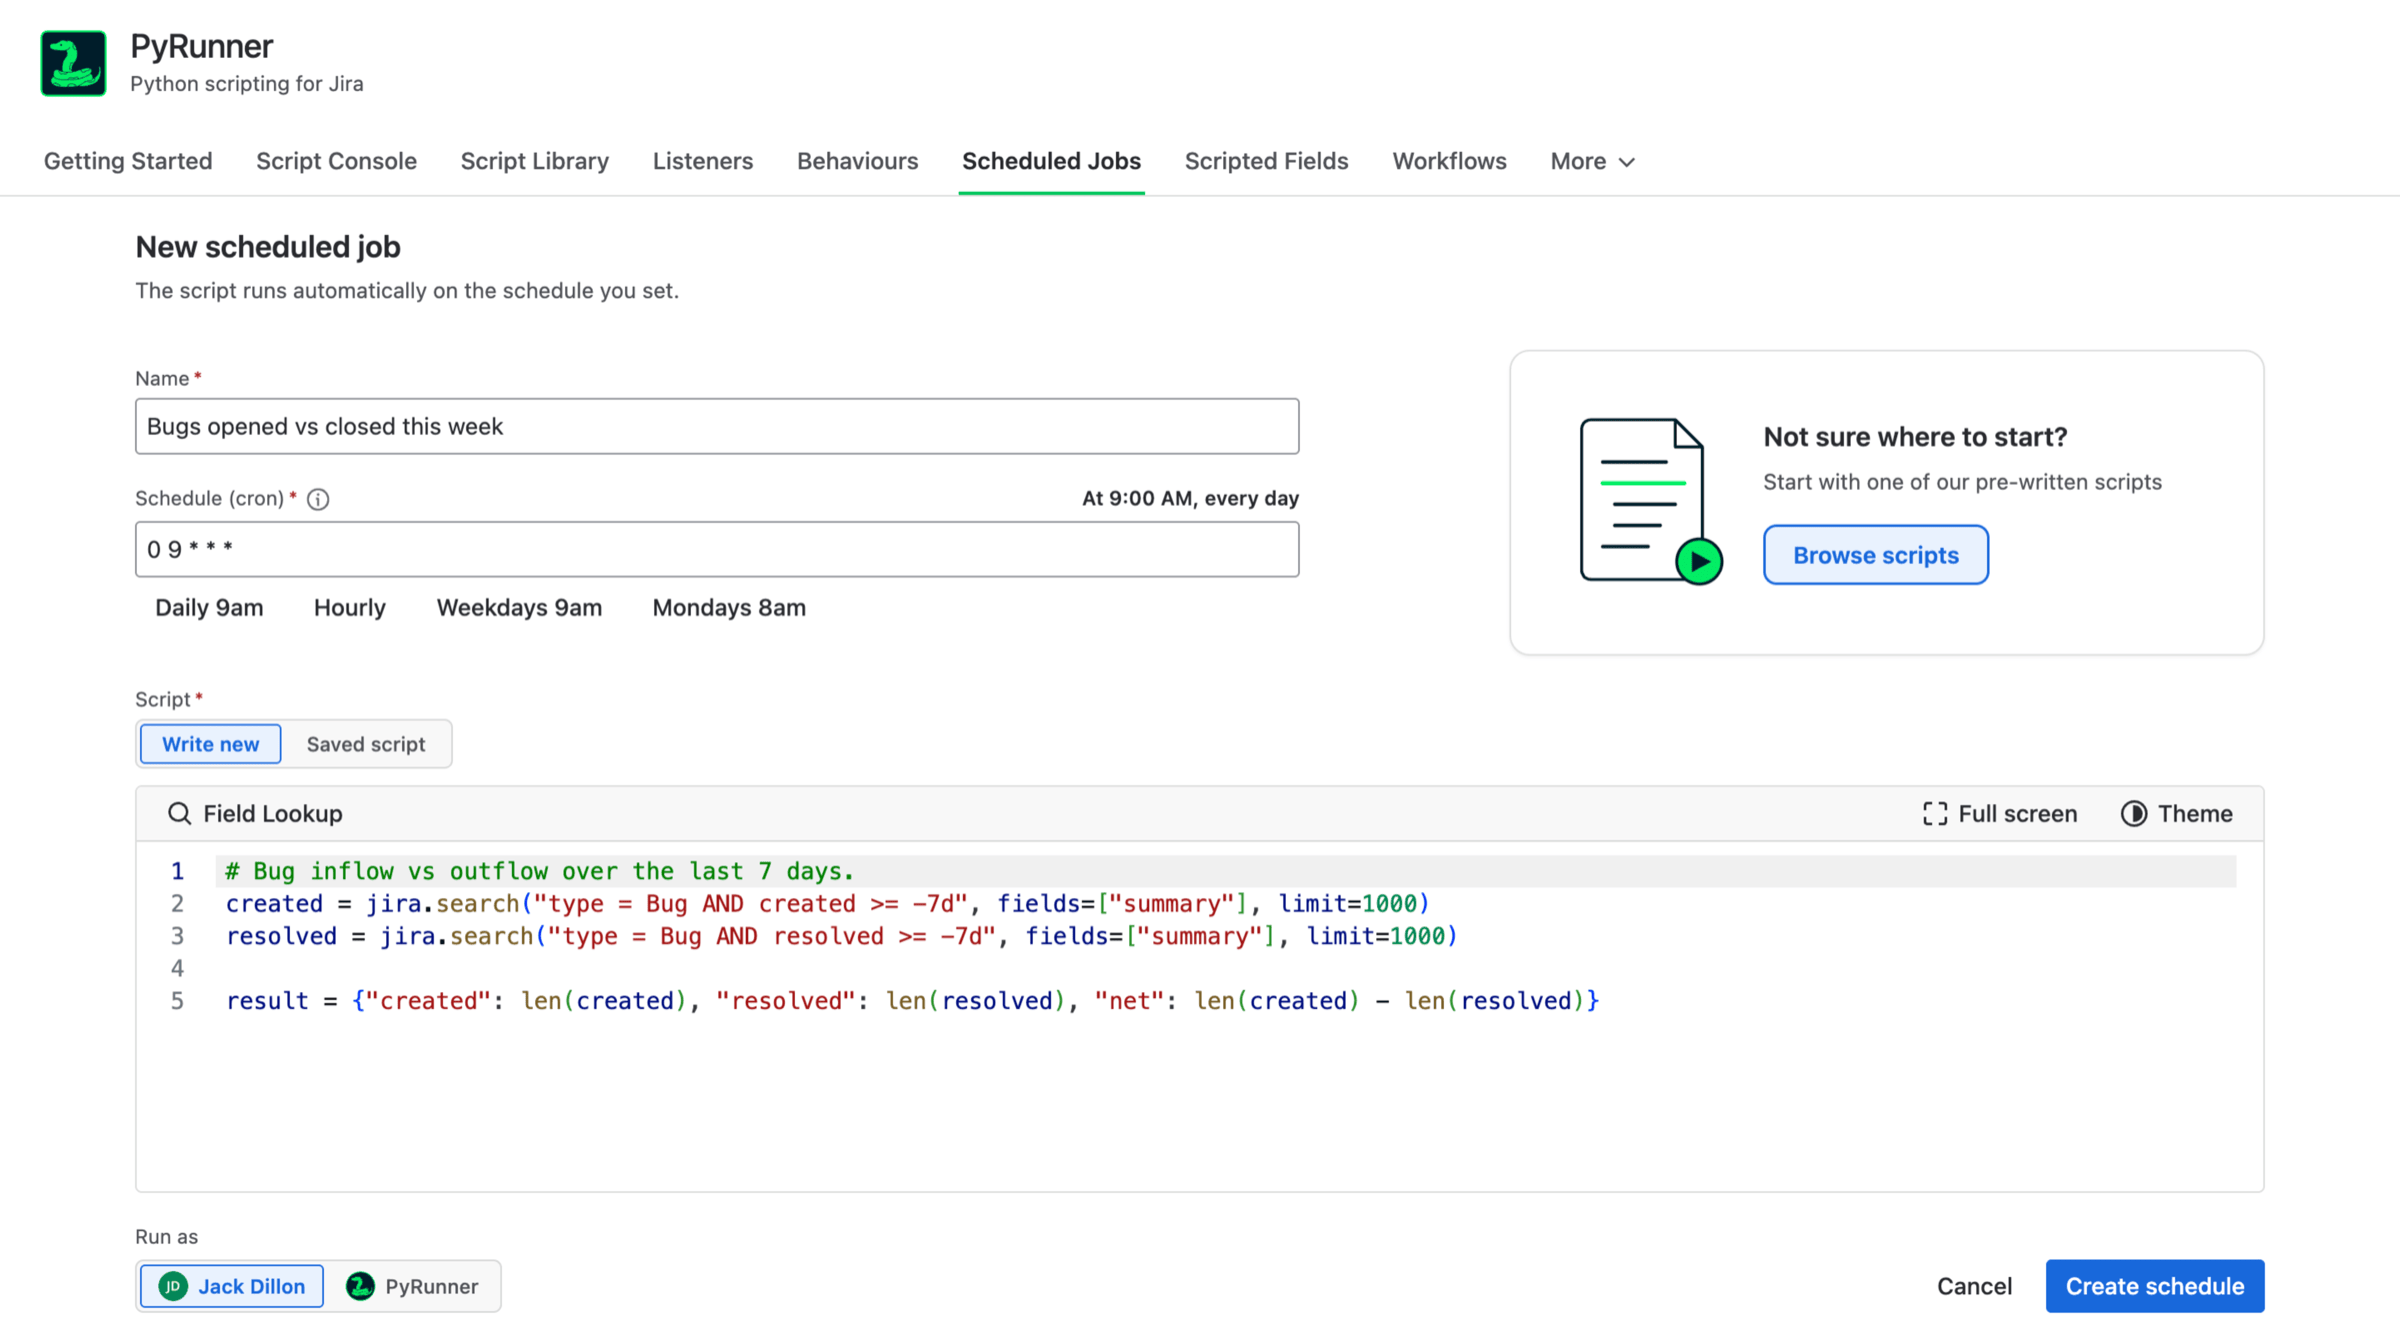The height and width of the screenshot is (1338, 2400).
Task: Apply the Hourly schedule preset
Action: 350,607
